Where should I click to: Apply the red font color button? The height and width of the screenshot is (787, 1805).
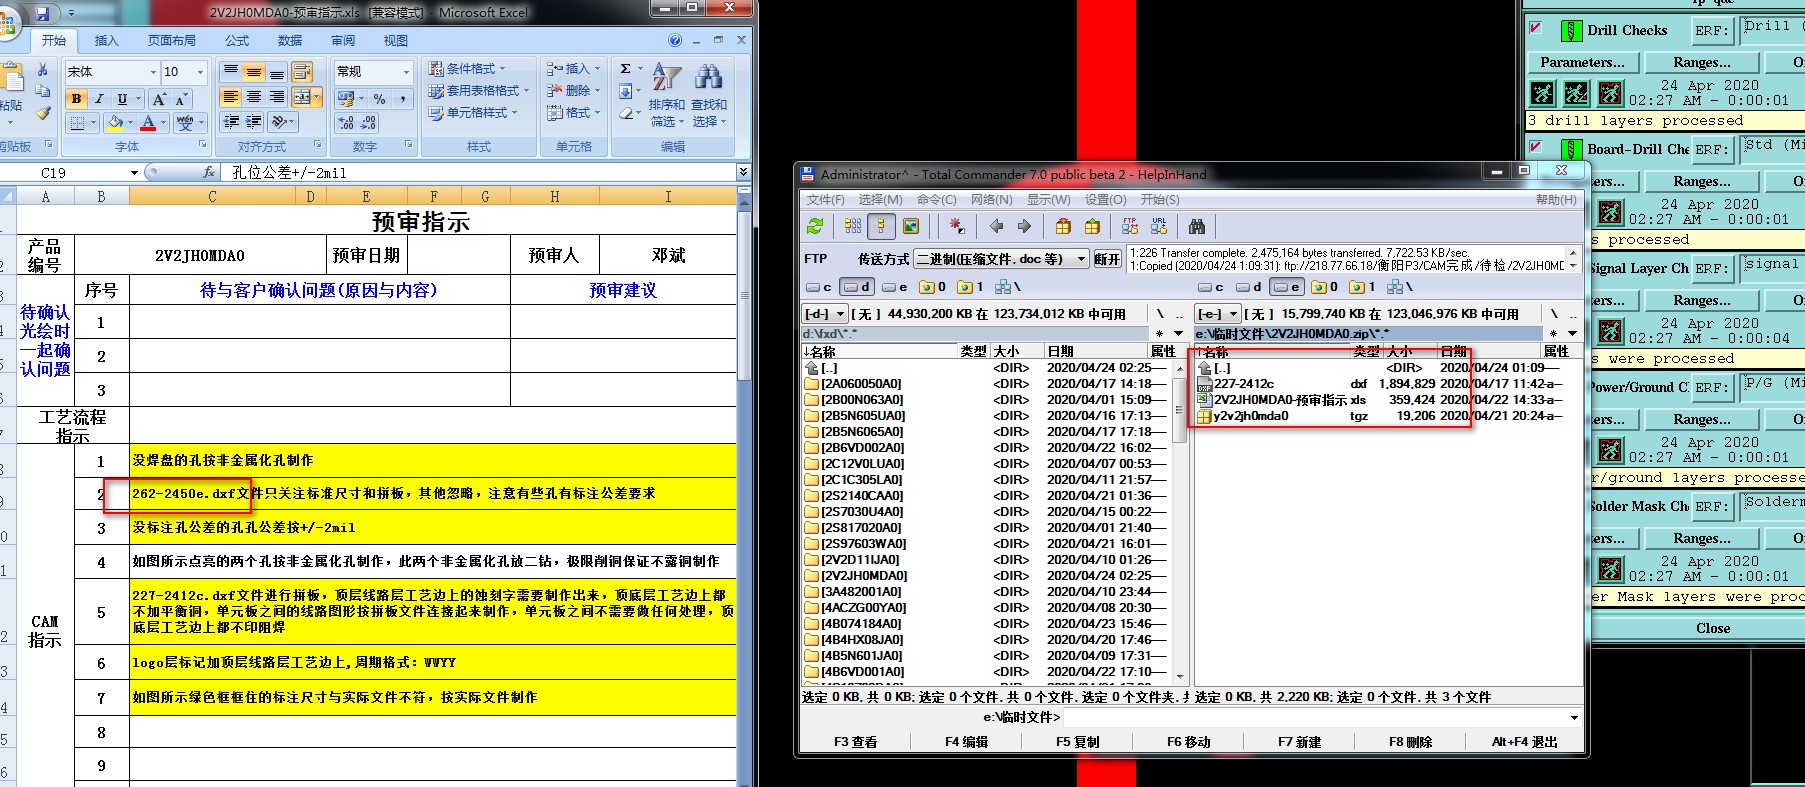click(148, 122)
